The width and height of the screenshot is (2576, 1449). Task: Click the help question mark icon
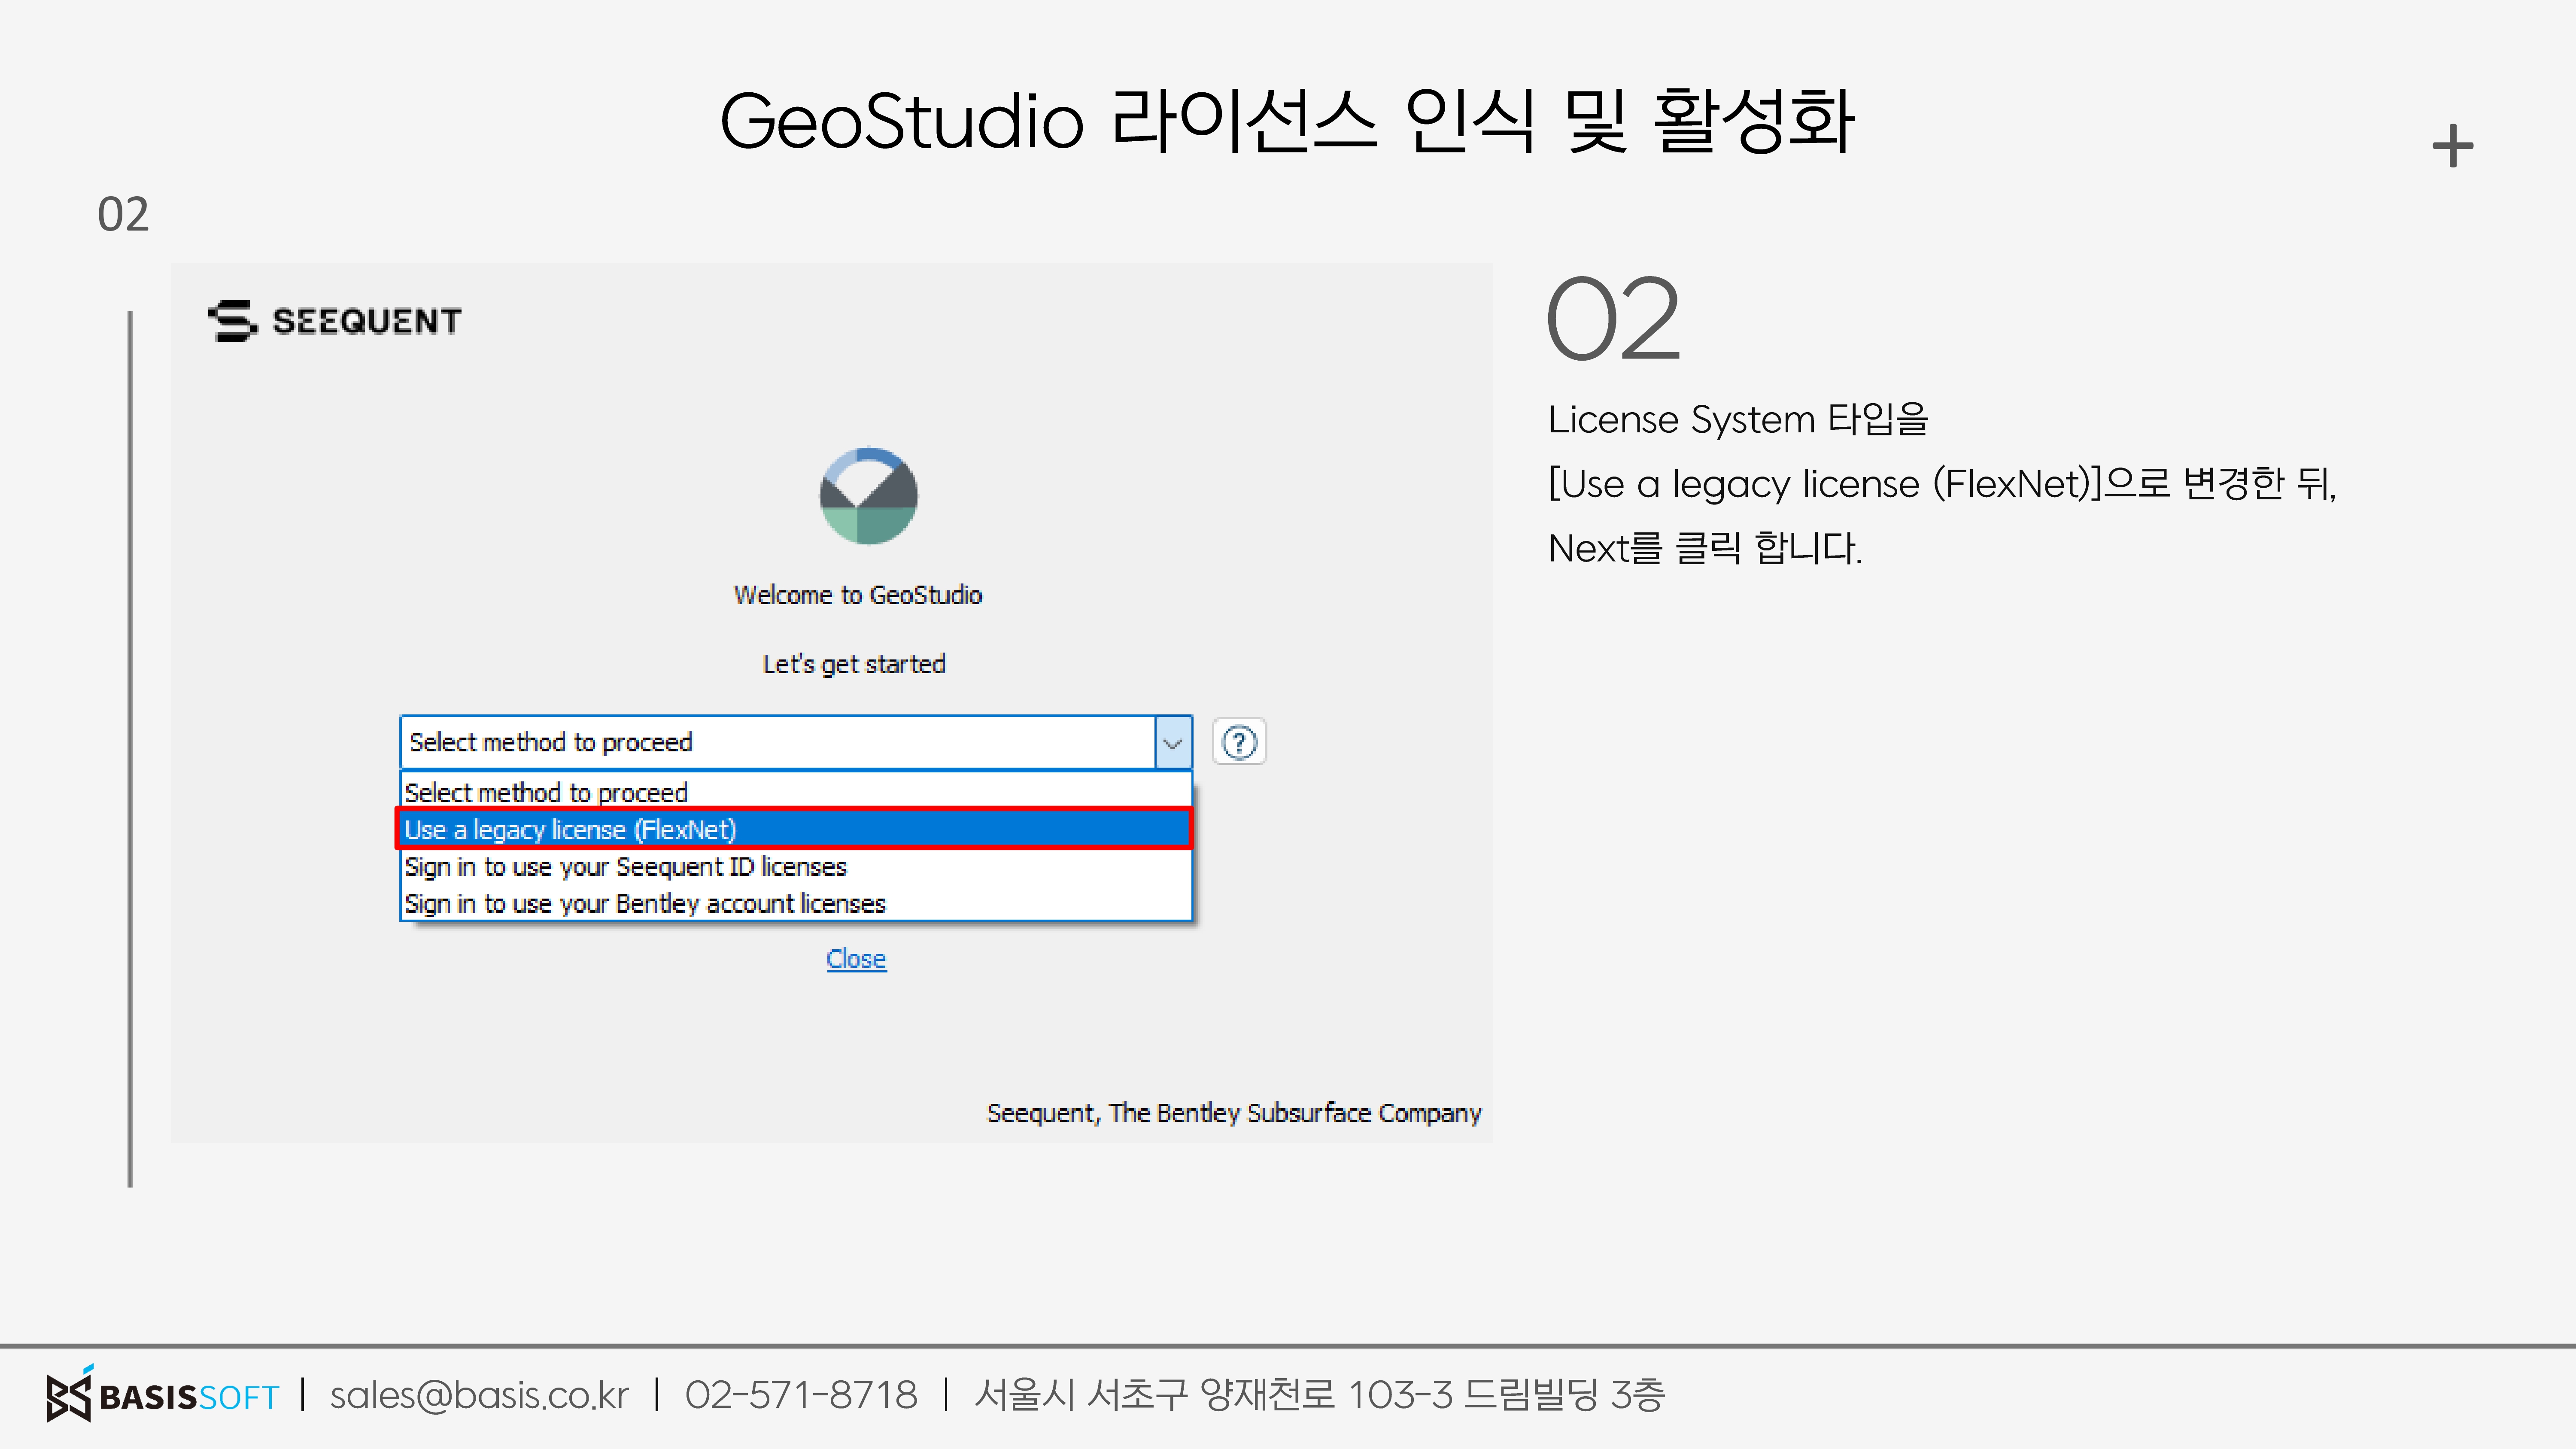coord(1239,742)
